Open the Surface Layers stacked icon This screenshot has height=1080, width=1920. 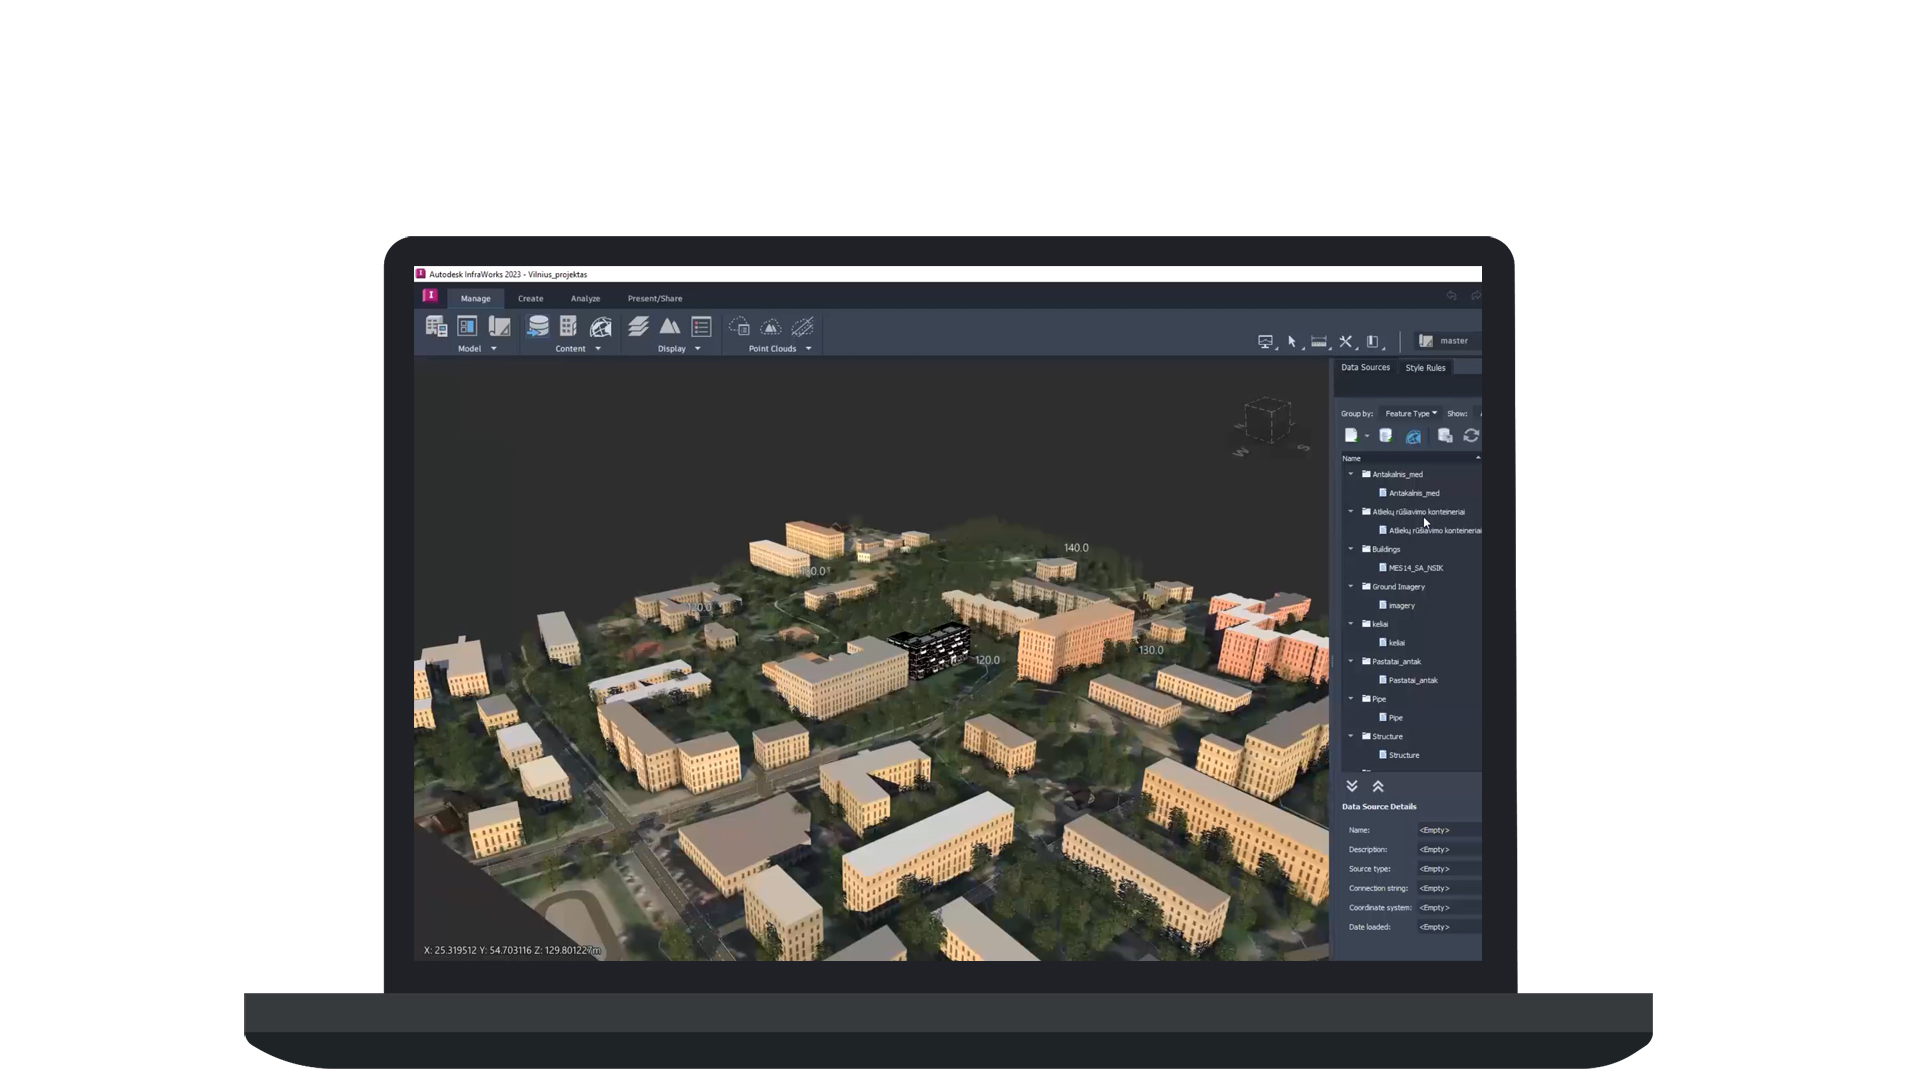click(638, 327)
